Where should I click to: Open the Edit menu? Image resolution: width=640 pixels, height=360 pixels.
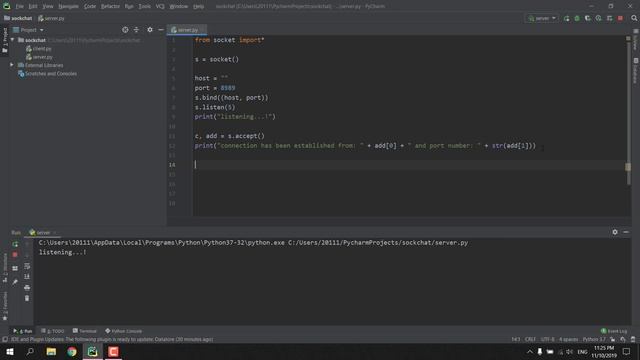click(33, 6)
